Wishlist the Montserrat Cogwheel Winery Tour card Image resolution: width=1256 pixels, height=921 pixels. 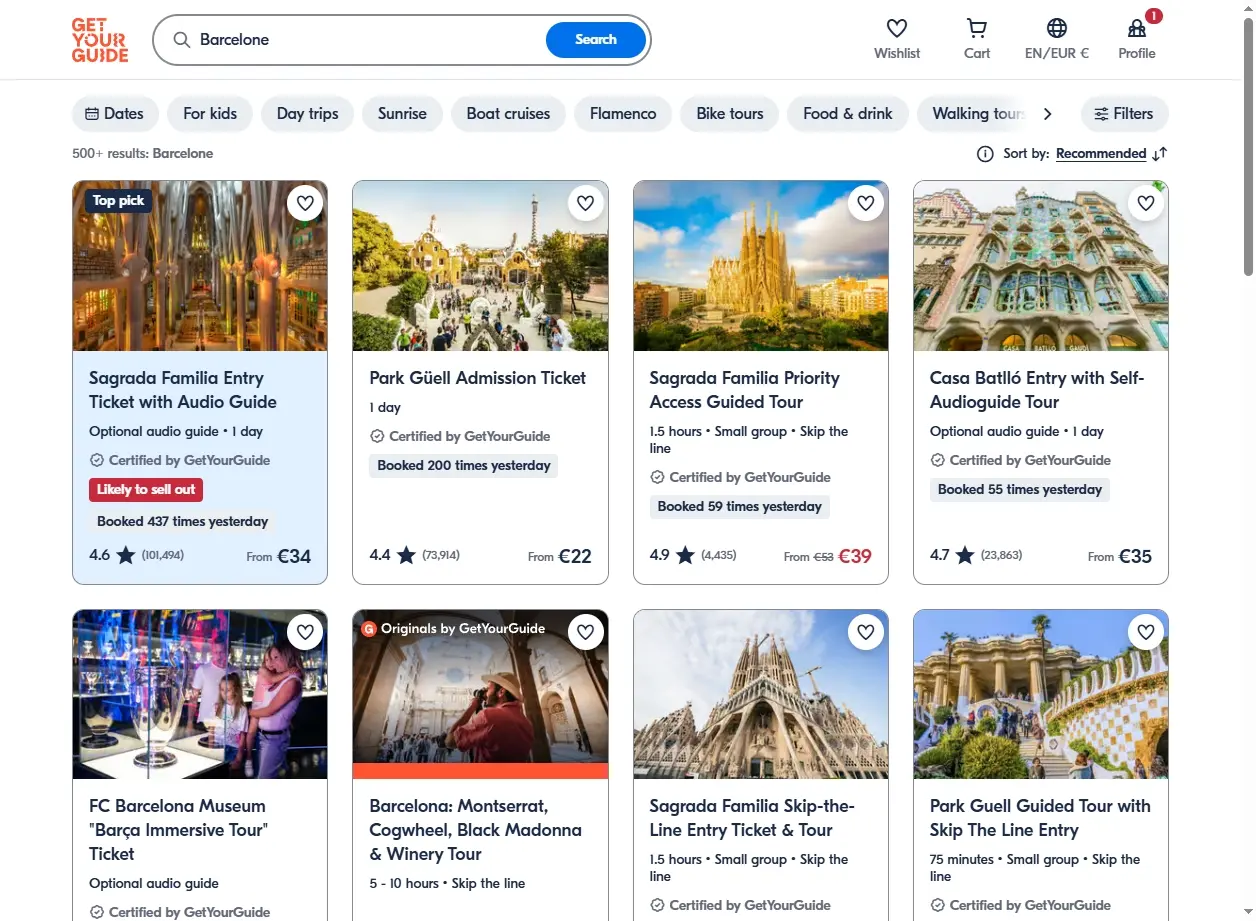coord(586,632)
